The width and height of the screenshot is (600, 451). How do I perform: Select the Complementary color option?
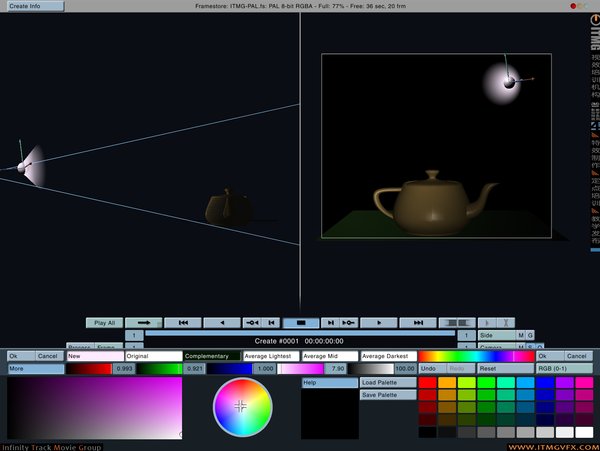pos(212,356)
